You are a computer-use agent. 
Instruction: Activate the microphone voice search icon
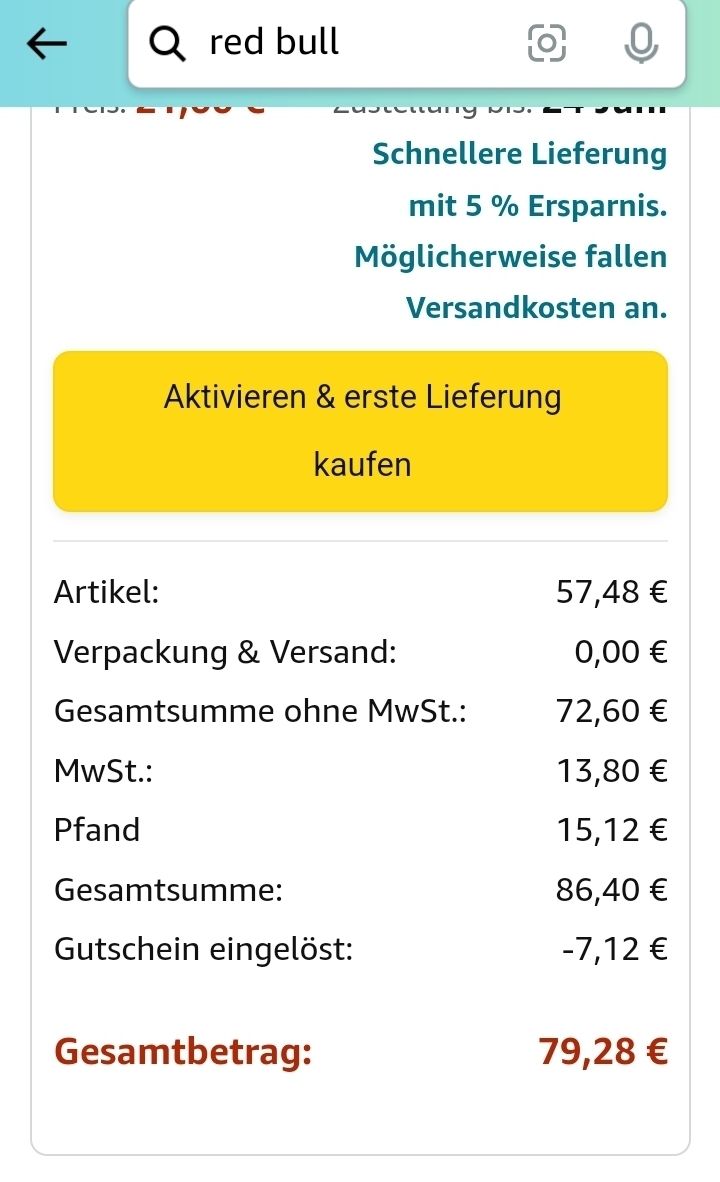(640, 43)
